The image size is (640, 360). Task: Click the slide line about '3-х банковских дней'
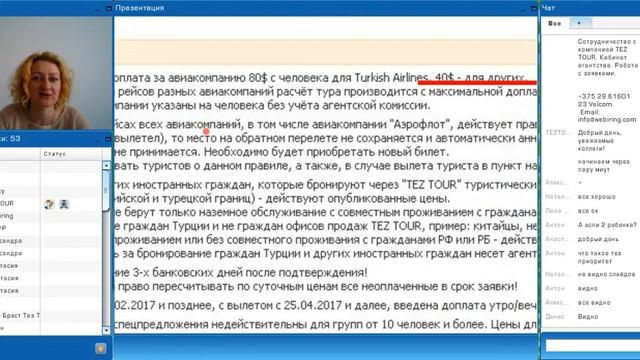(241, 272)
